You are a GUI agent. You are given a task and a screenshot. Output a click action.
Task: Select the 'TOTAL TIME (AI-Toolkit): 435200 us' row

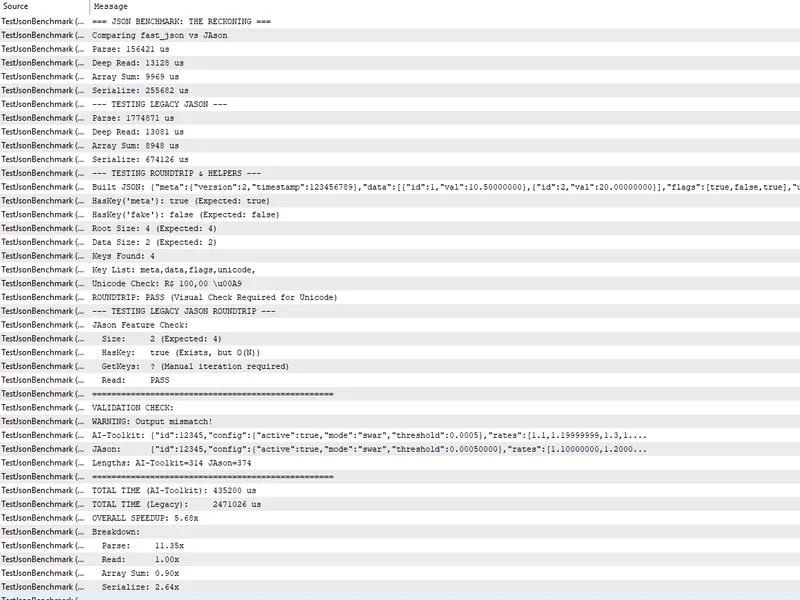click(400, 490)
